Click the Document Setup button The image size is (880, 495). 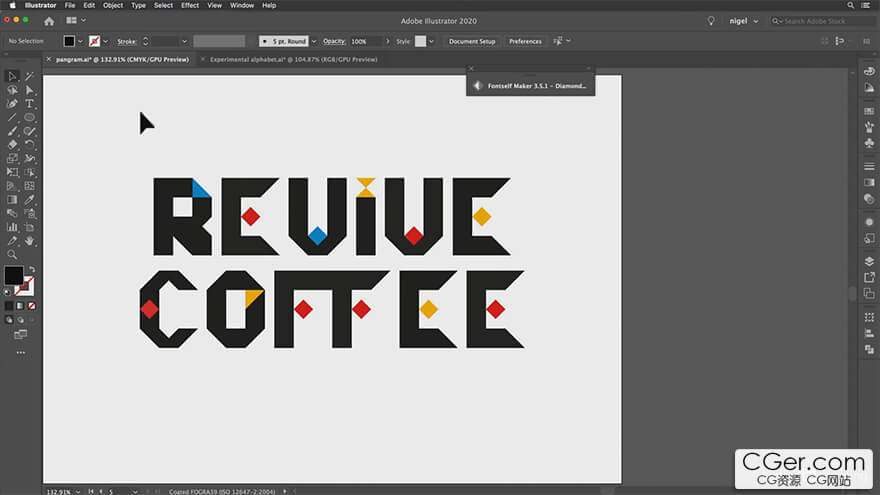(472, 42)
